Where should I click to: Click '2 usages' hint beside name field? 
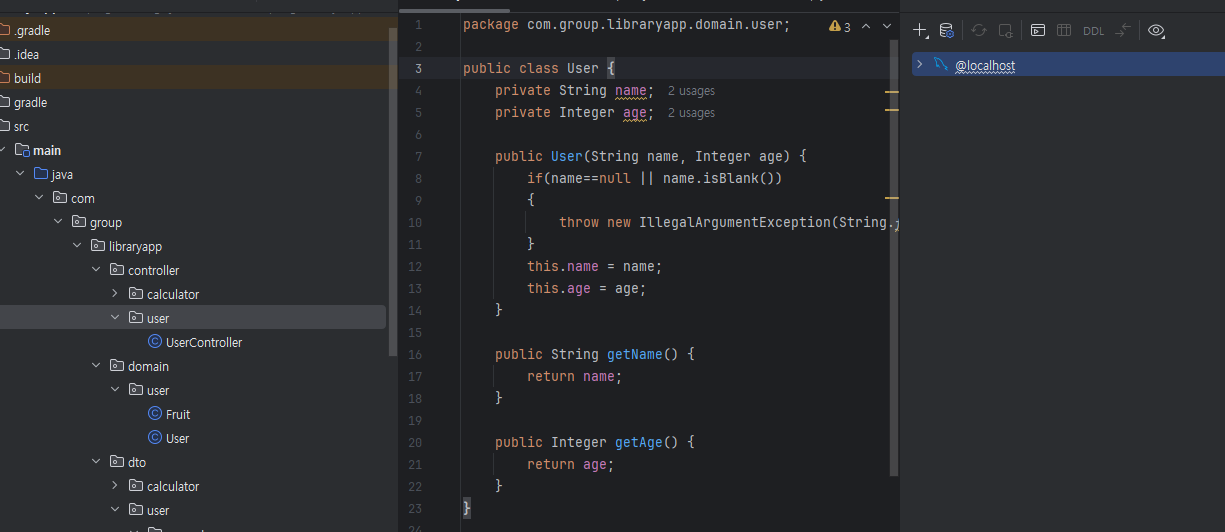tap(691, 91)
